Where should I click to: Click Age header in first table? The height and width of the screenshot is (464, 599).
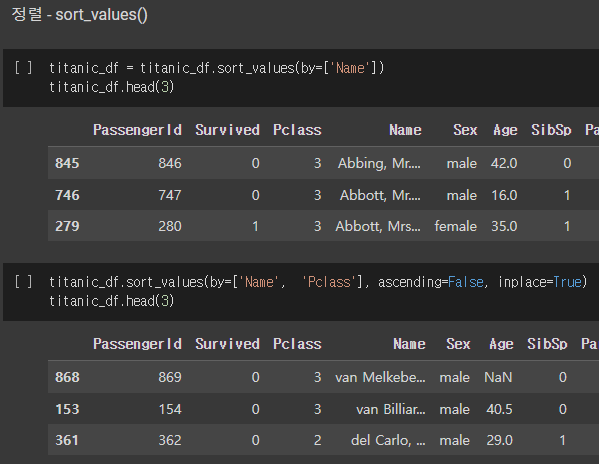(x=505, y=130)
